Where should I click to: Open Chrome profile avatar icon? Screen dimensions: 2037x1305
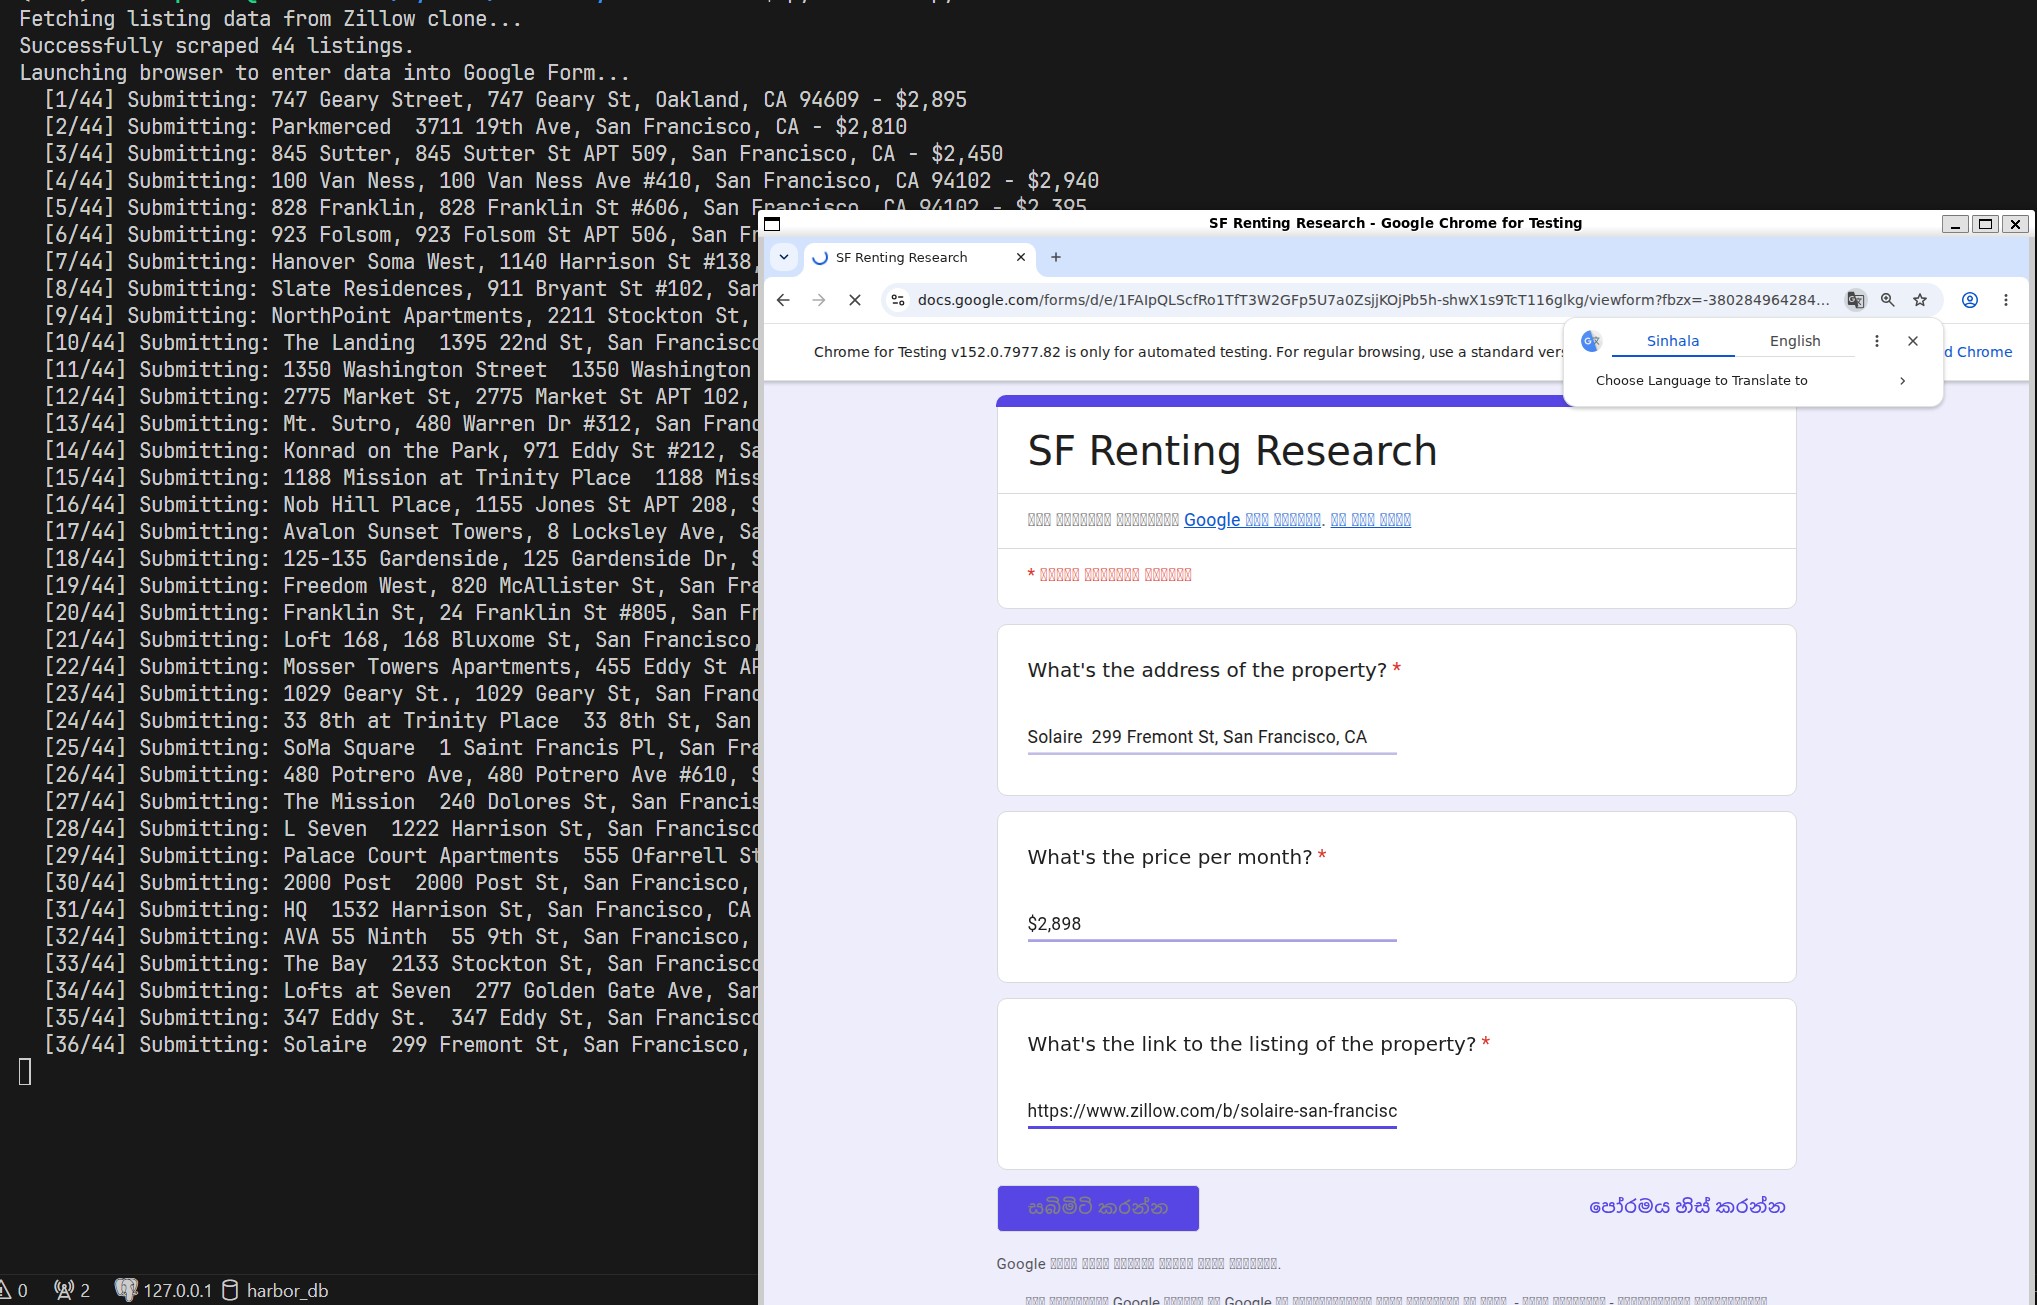[x=1970, y=300]
